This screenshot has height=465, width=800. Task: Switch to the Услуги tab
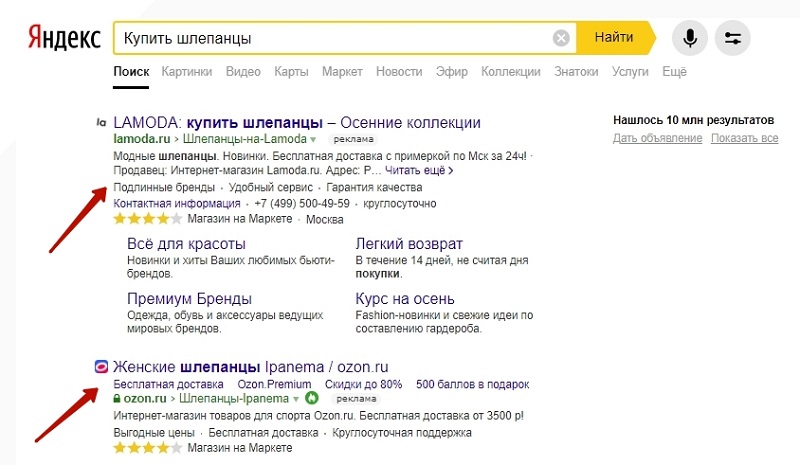click(x=630, y=72)
